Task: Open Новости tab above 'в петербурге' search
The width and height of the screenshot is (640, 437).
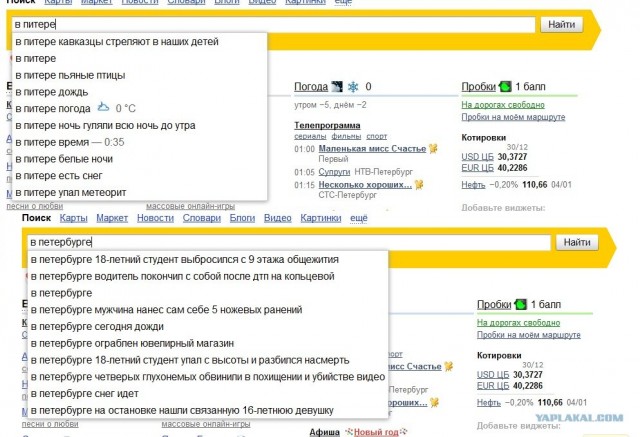Action: (x=156, y=218)
